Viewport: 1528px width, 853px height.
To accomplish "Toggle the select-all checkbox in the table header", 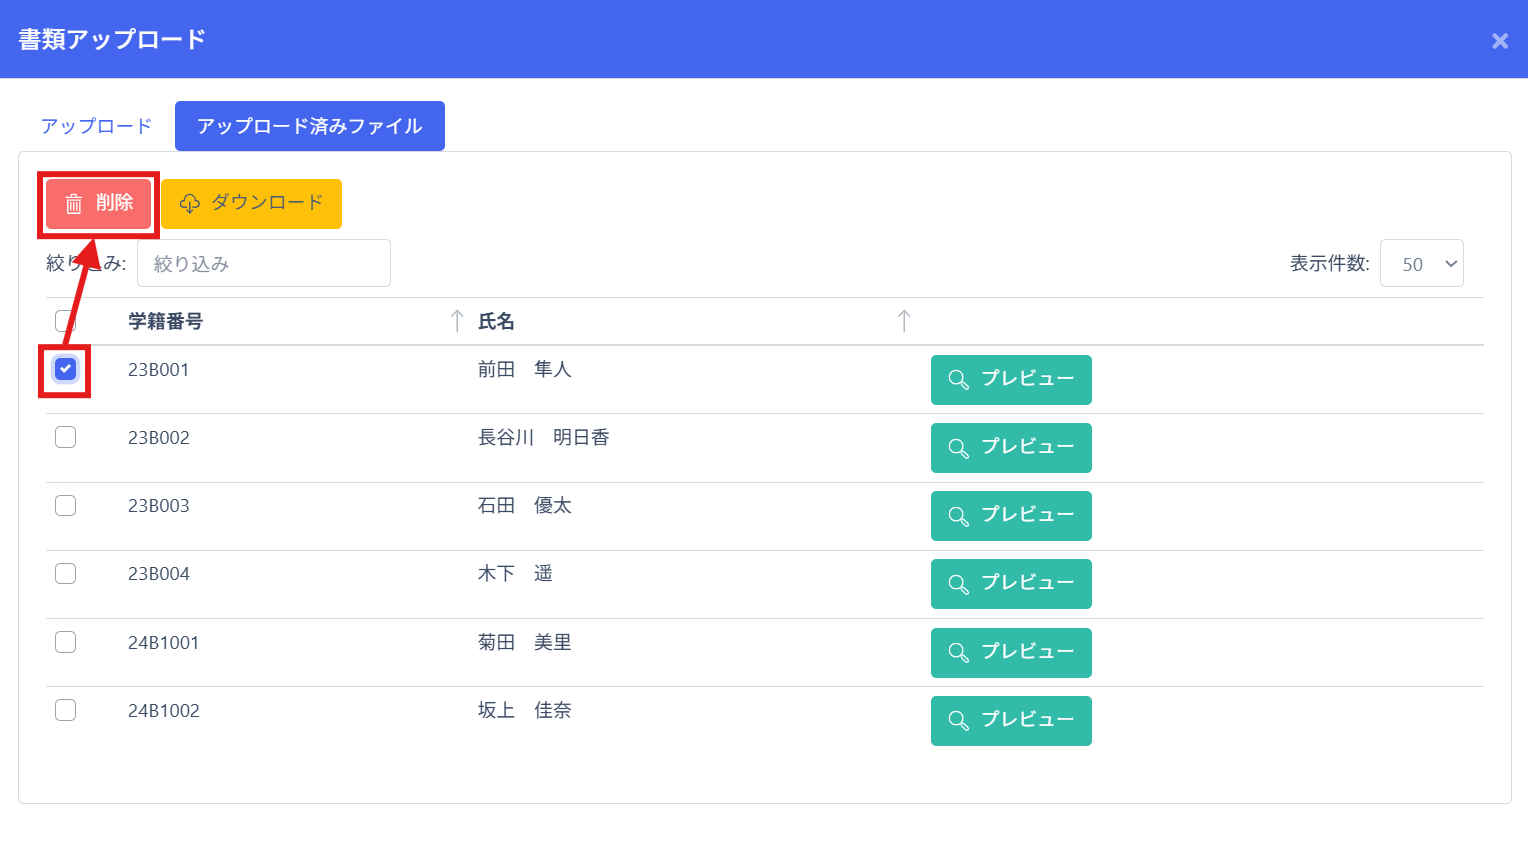I will tap(65, 321).
